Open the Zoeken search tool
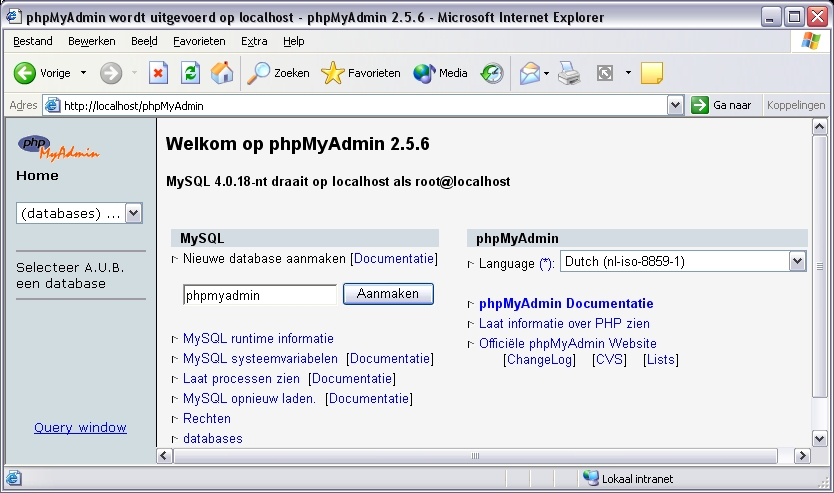Image resolution: width=834 pixels, height=493 pixels. 278,73
